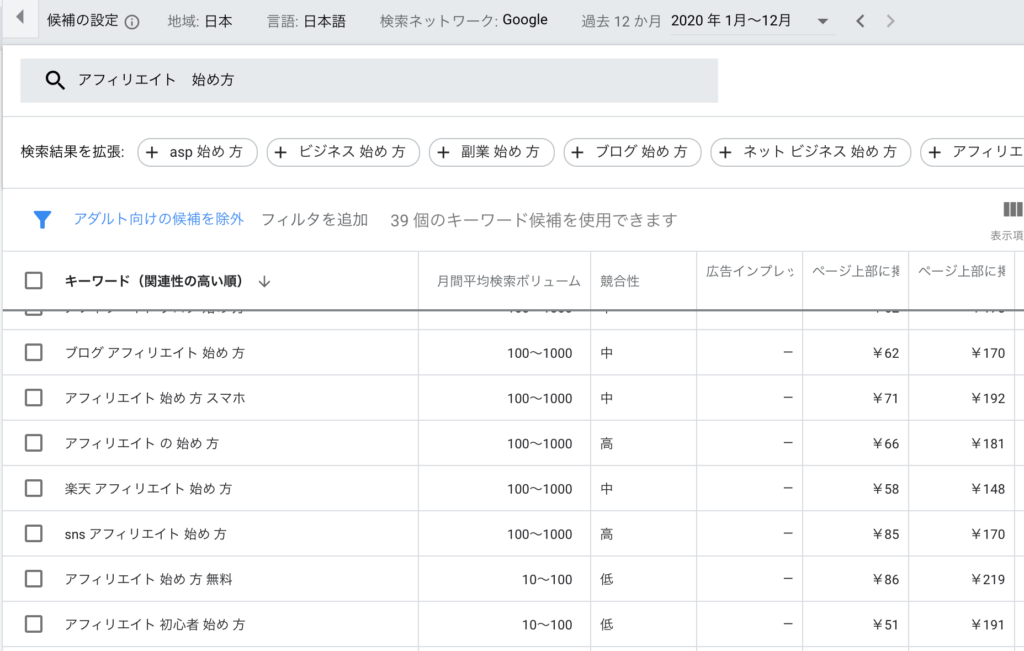Open info icon next to 候補の設定
This screenshot has height=651, width=1024.
pos(132,22)
